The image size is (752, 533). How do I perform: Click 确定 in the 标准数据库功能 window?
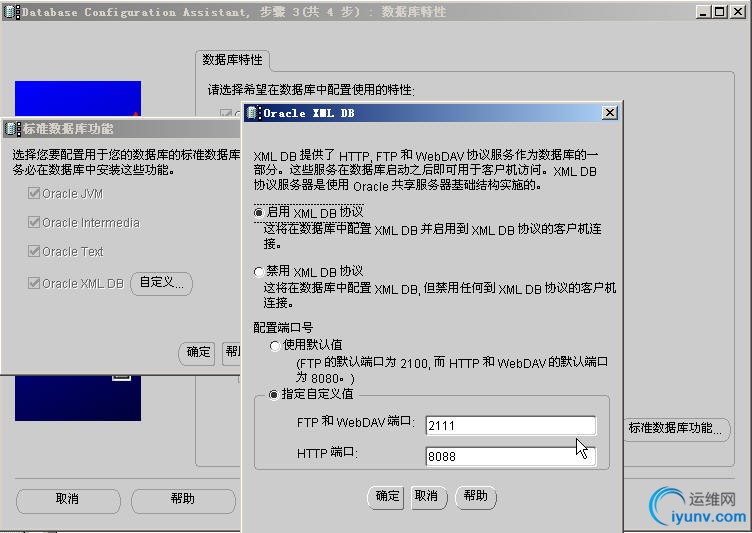(198, 353)
